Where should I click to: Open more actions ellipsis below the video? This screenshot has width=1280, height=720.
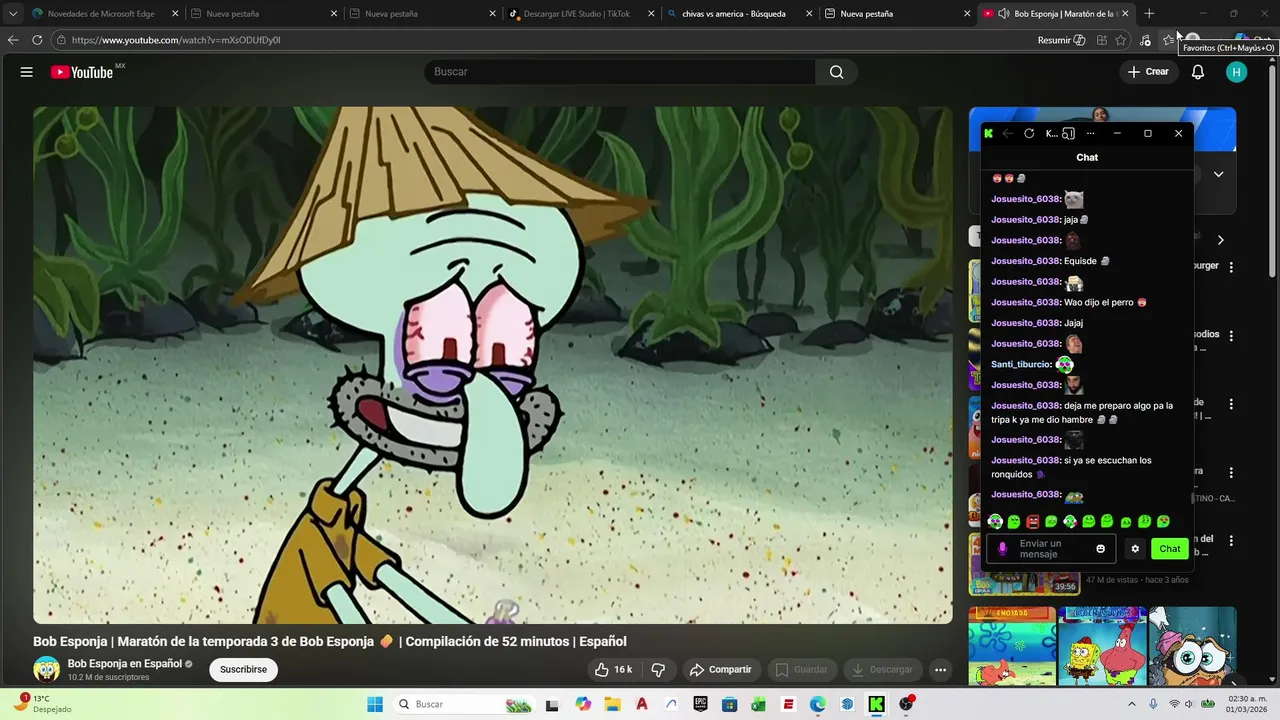(x=940, y=669)
